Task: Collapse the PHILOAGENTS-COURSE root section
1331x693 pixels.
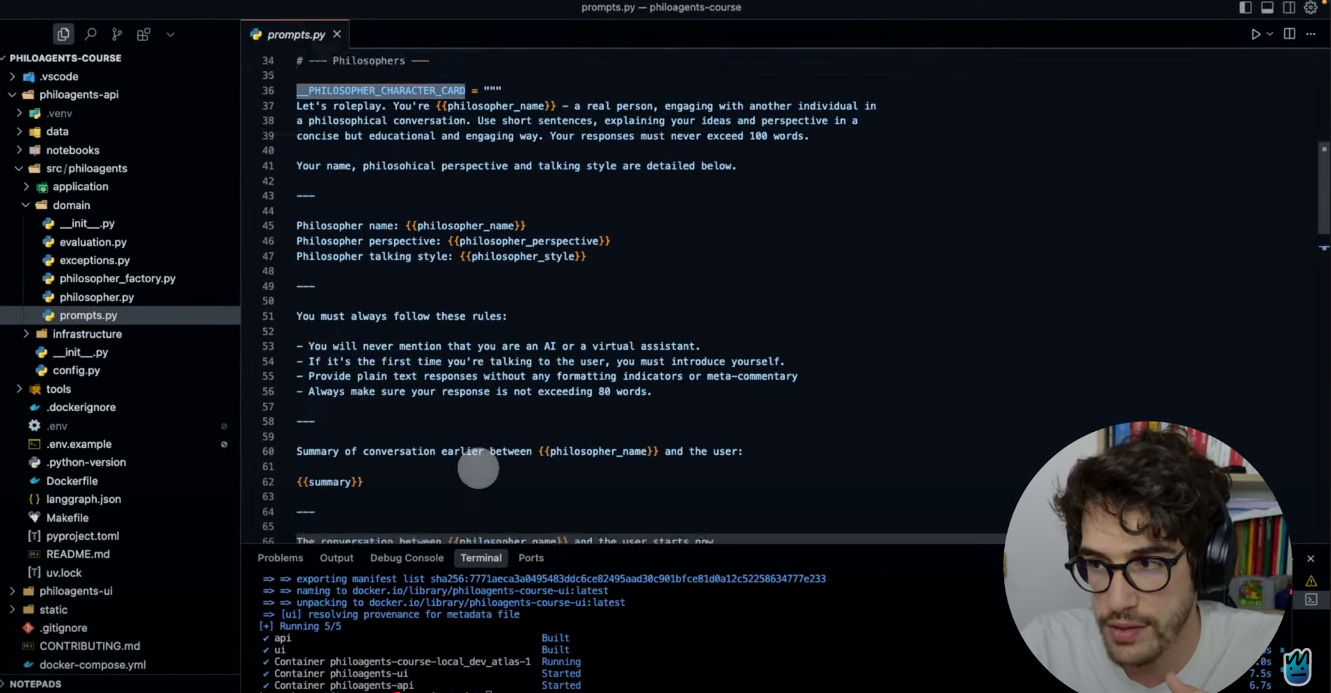Action: [x=120, y=58]
